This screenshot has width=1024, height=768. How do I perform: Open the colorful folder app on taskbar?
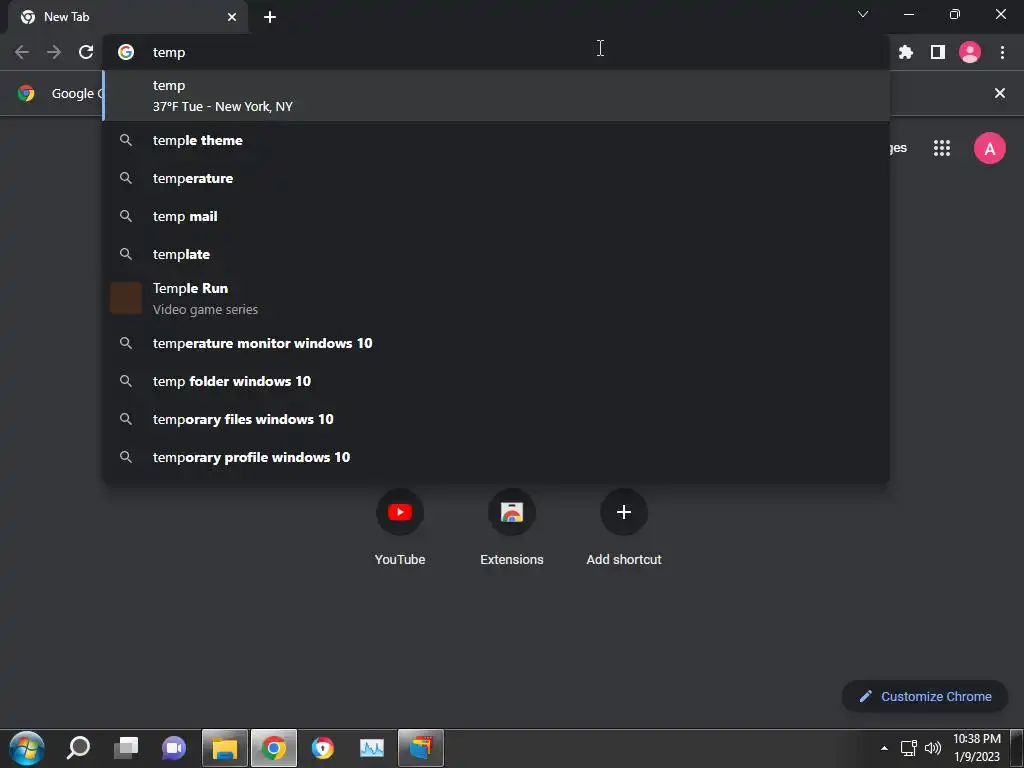tap(421, 748)
